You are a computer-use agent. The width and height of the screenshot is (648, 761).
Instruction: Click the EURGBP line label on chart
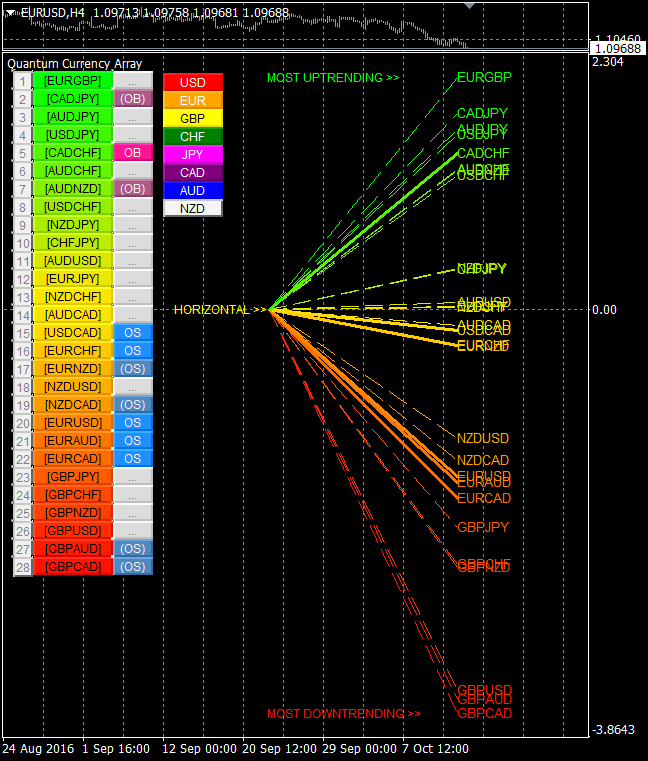coord(484,77)
